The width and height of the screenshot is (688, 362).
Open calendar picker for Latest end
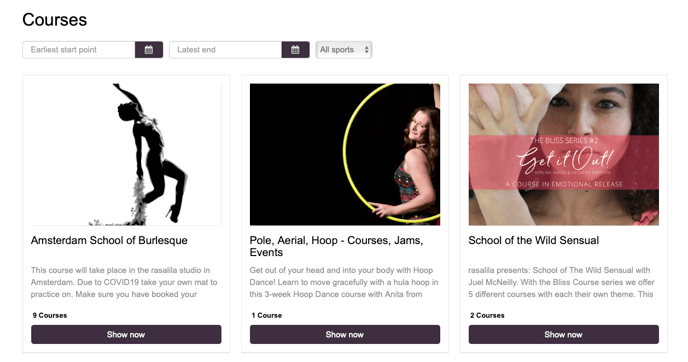tap(295, 50)
